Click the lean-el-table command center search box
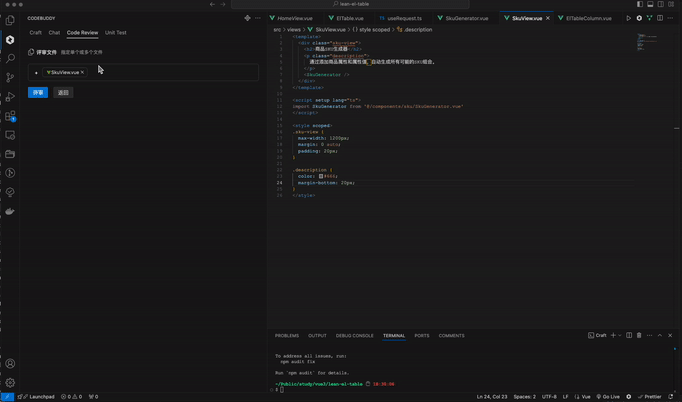The width and height of the screenshot is (682, 402). 350,4
